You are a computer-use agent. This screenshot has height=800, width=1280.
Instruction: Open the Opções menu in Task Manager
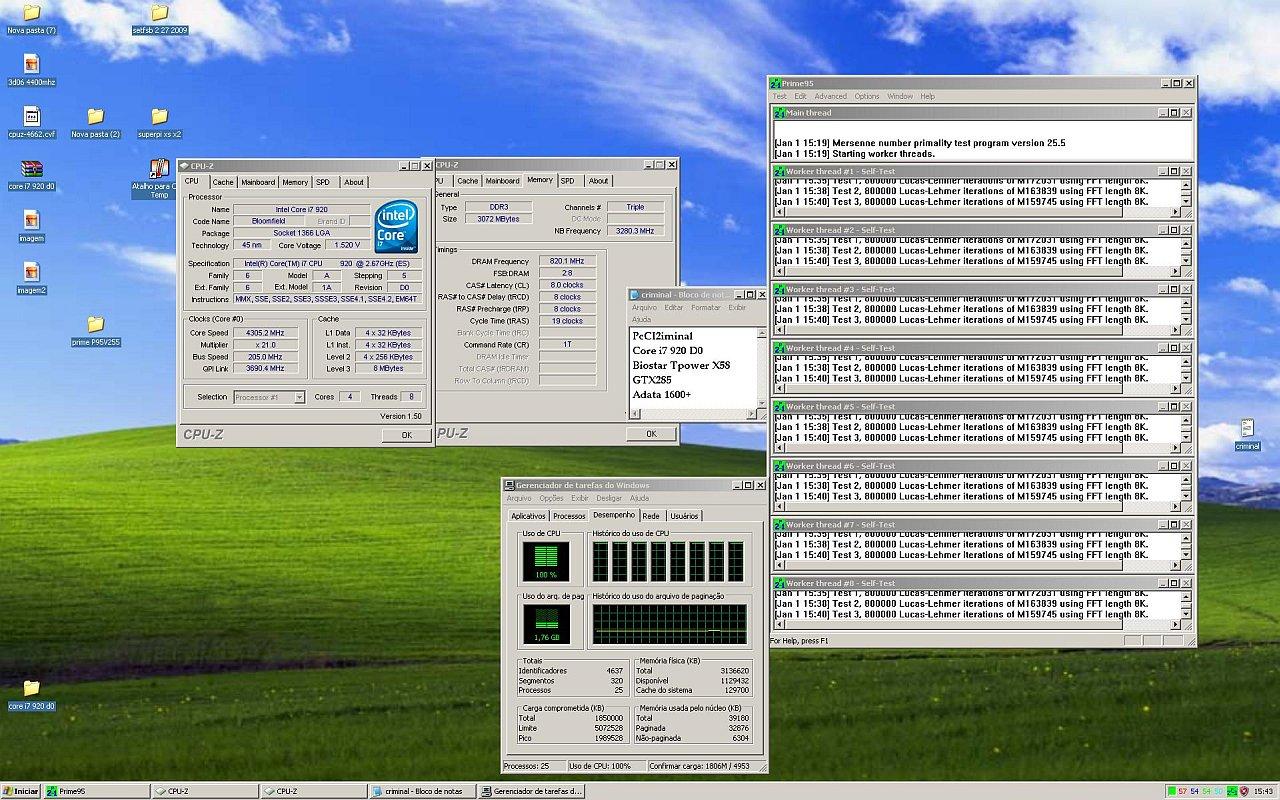pyautogui.click(x=552, y=498)
